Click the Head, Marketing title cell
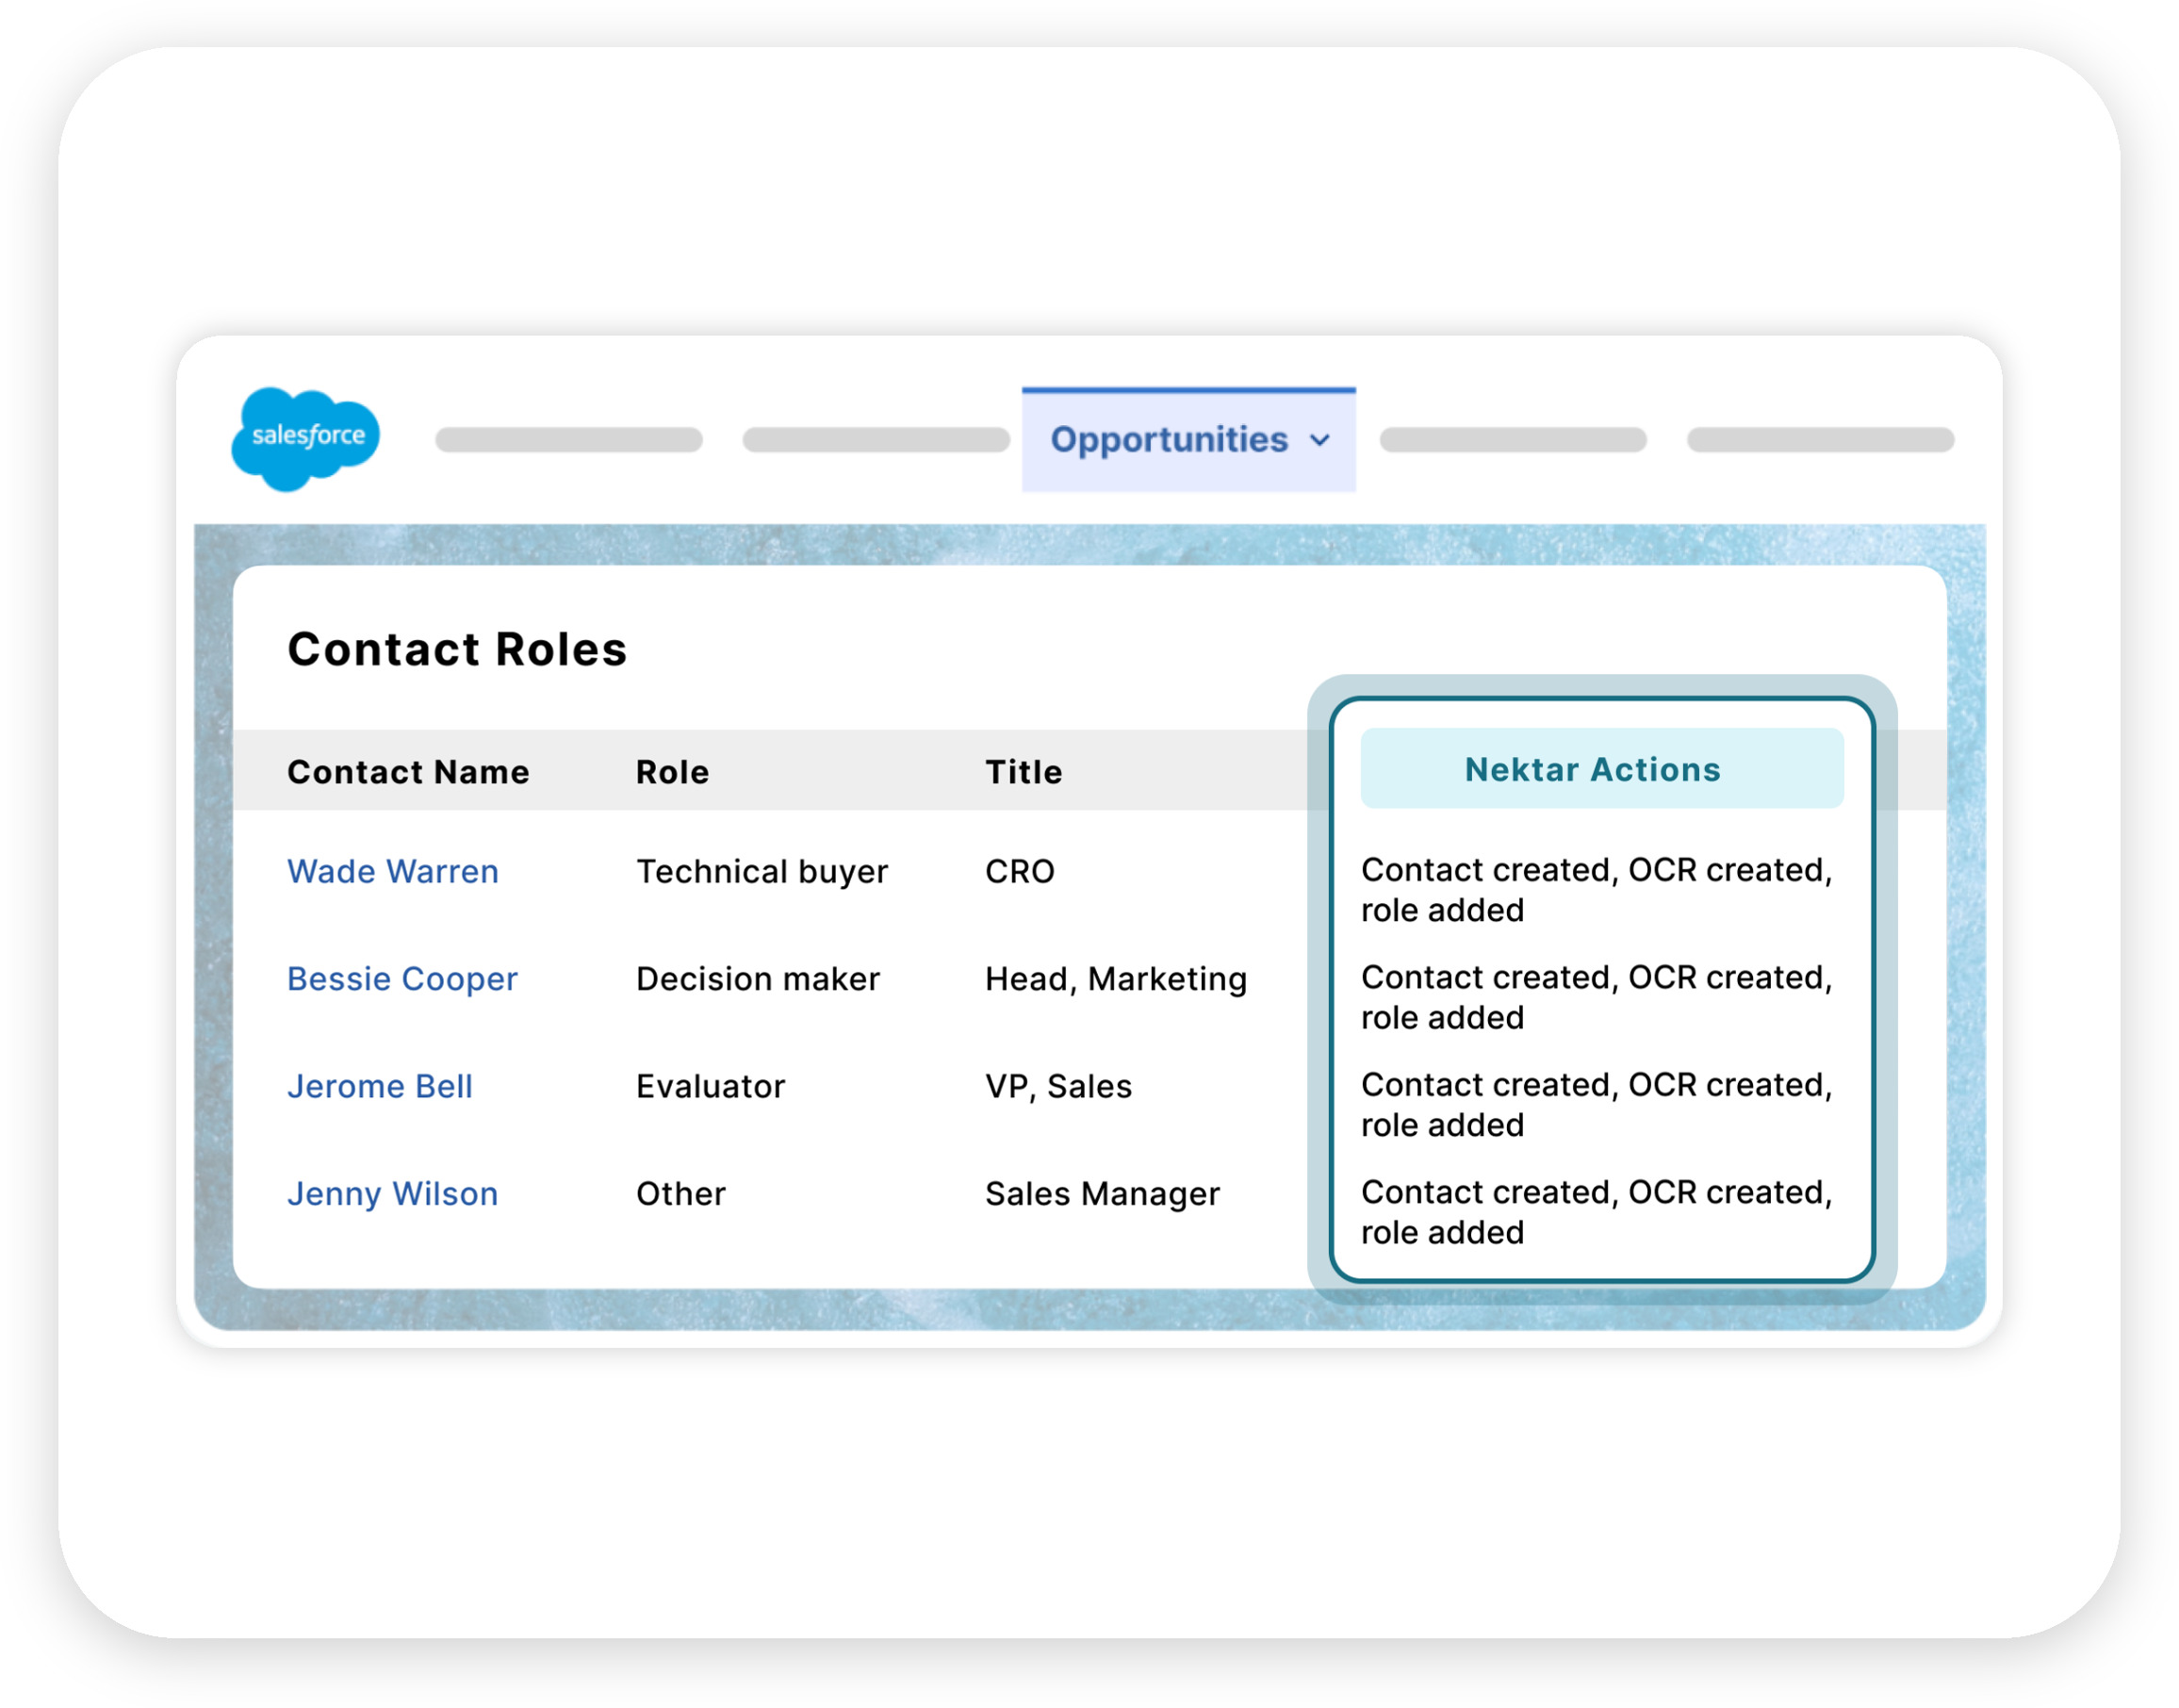 pyautogui.click(x=1115, y=978)
